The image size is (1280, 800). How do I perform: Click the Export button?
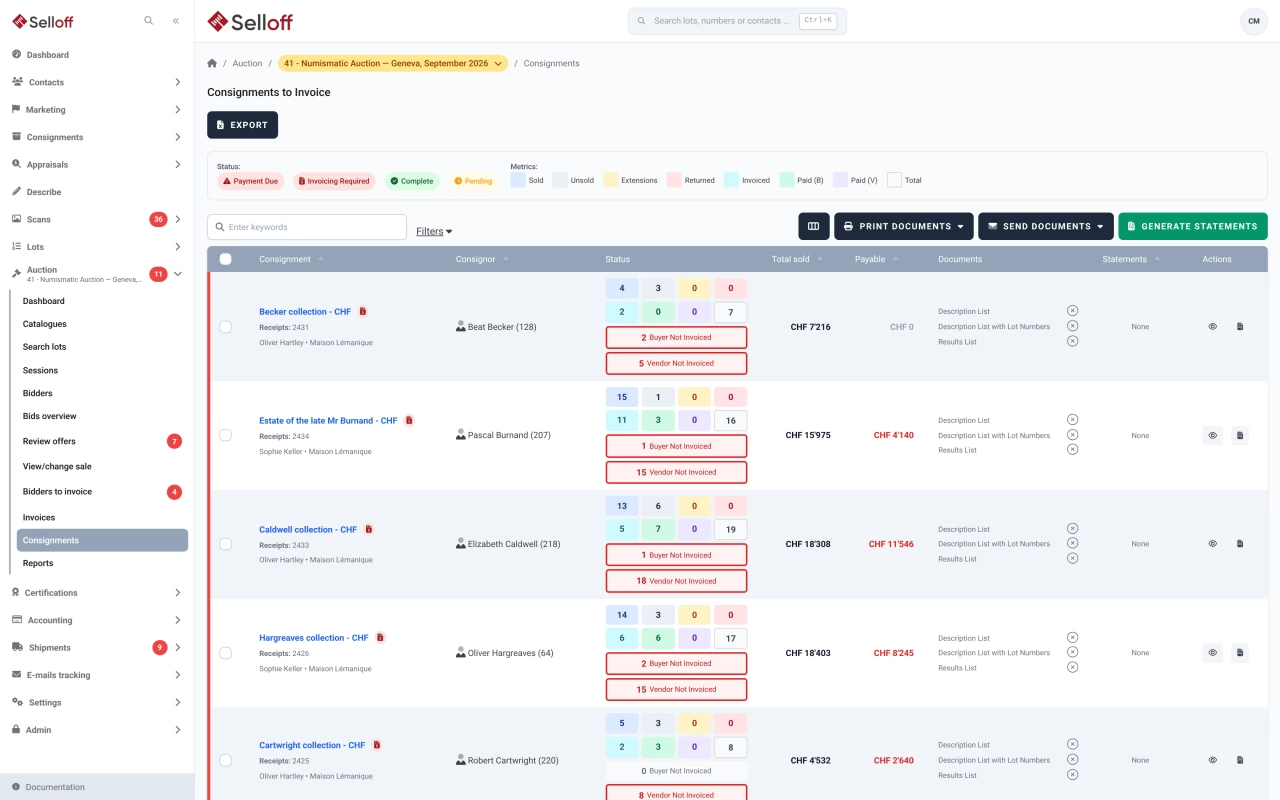242,125
